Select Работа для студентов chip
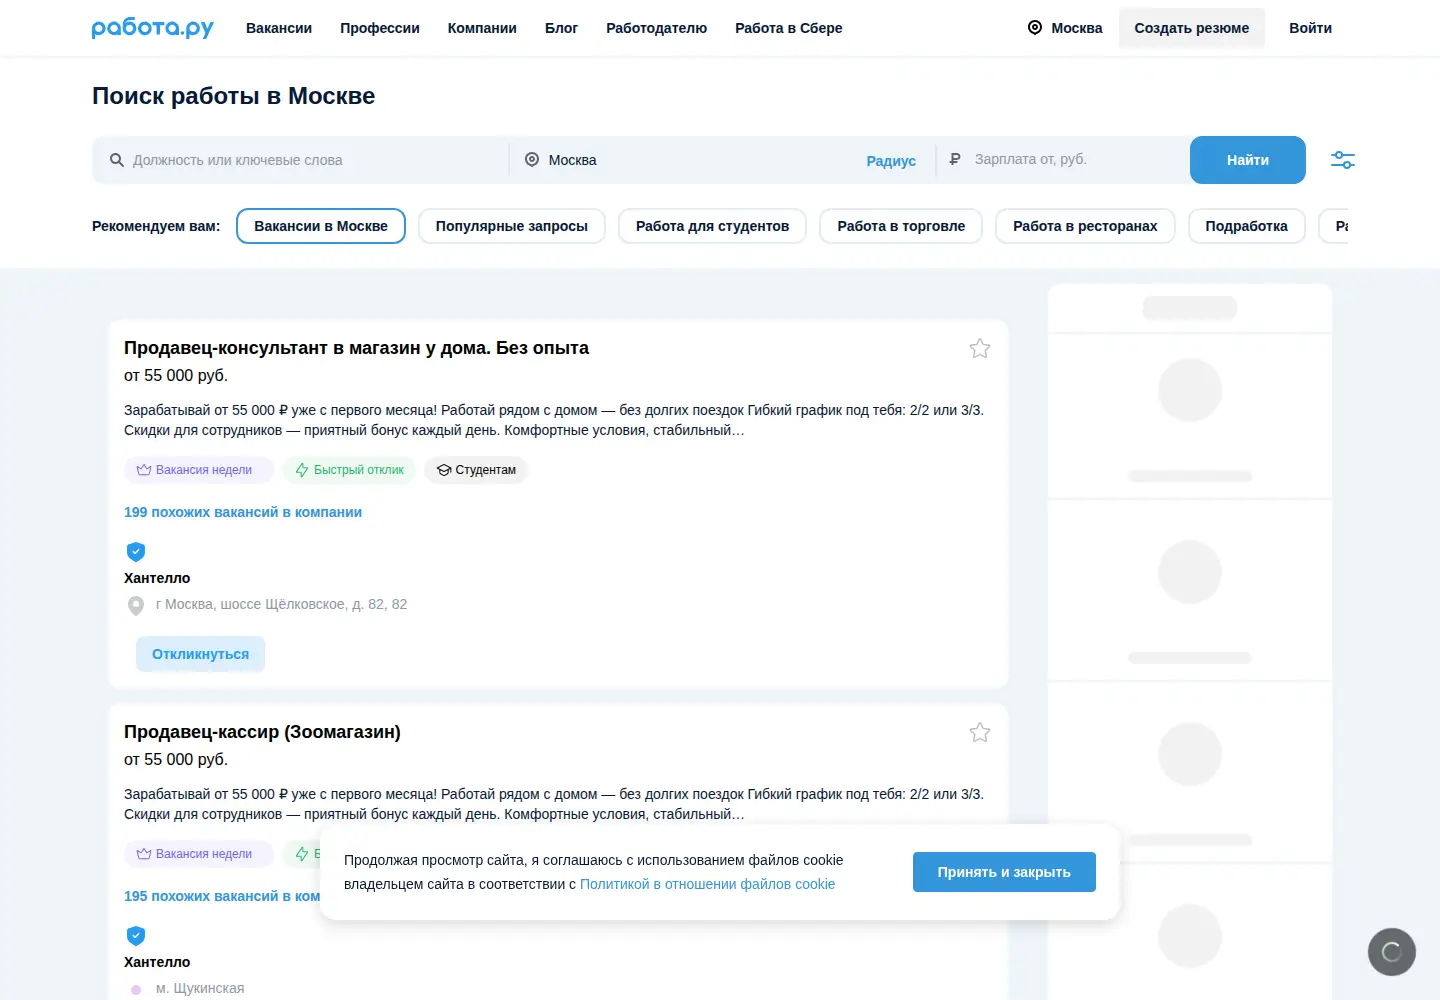1440x1000 pixels. [713, 226]
